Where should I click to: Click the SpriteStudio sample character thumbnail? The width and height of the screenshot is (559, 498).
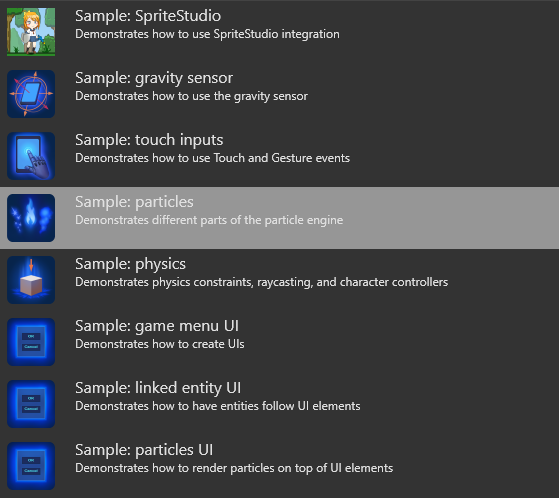[31, 32]
